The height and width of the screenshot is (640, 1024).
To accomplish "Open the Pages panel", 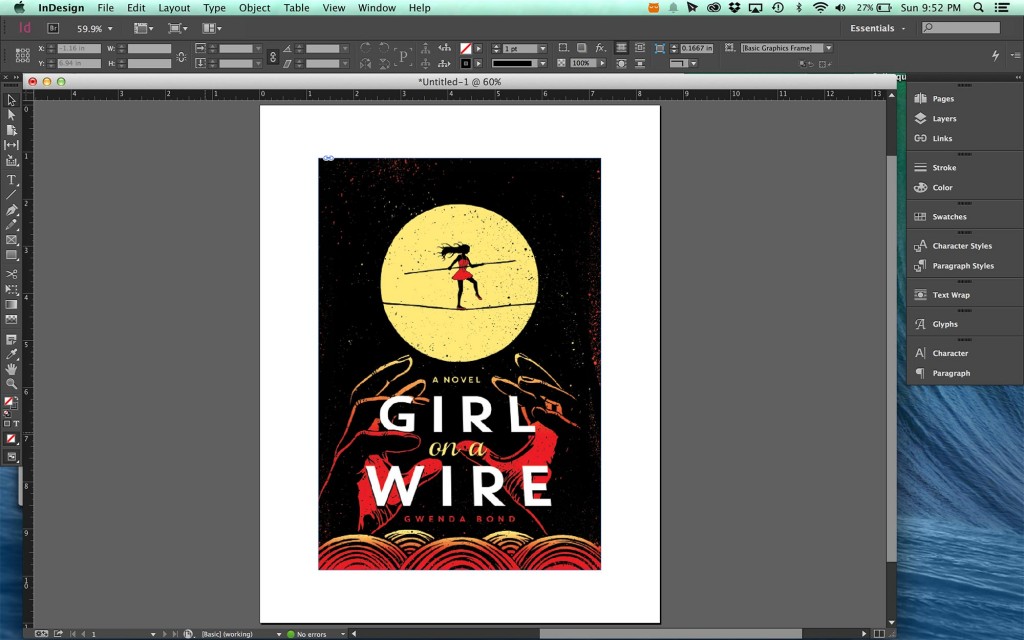I will (x=943, y=99).
